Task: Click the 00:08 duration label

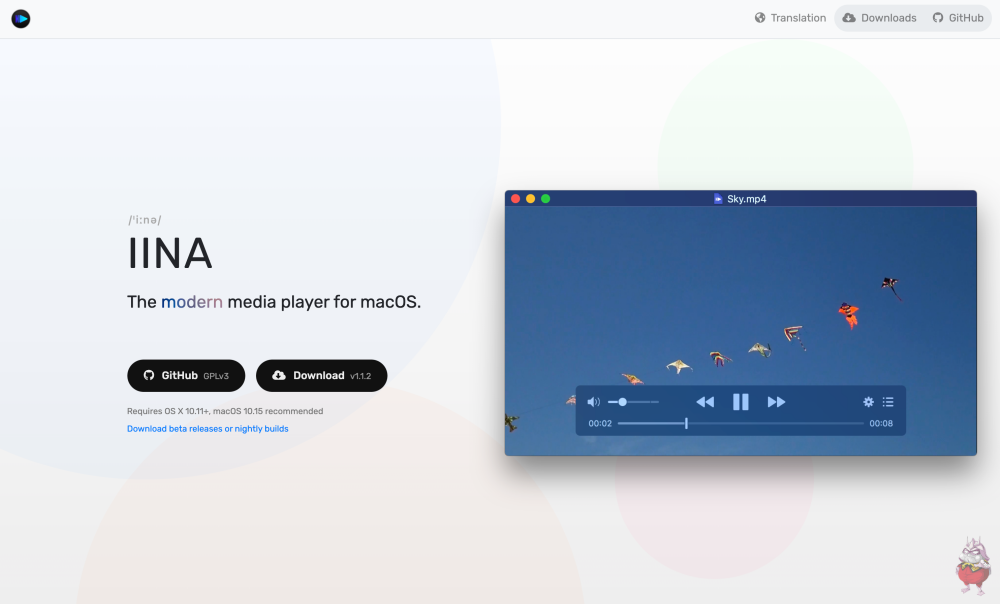Action: coord(881,423)
